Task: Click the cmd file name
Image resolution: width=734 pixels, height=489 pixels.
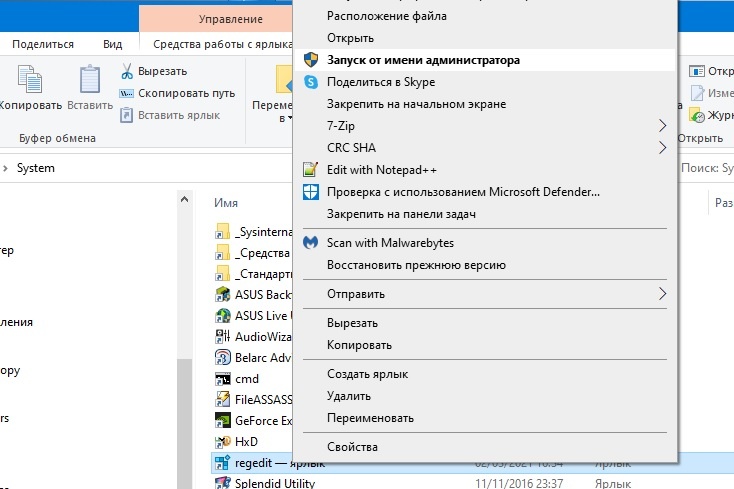Action: pyautogui.click(x=247, y=379)
